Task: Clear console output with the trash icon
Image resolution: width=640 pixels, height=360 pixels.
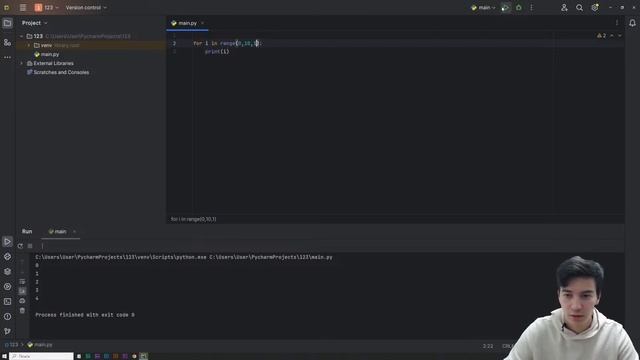Action: pos(22,311)
